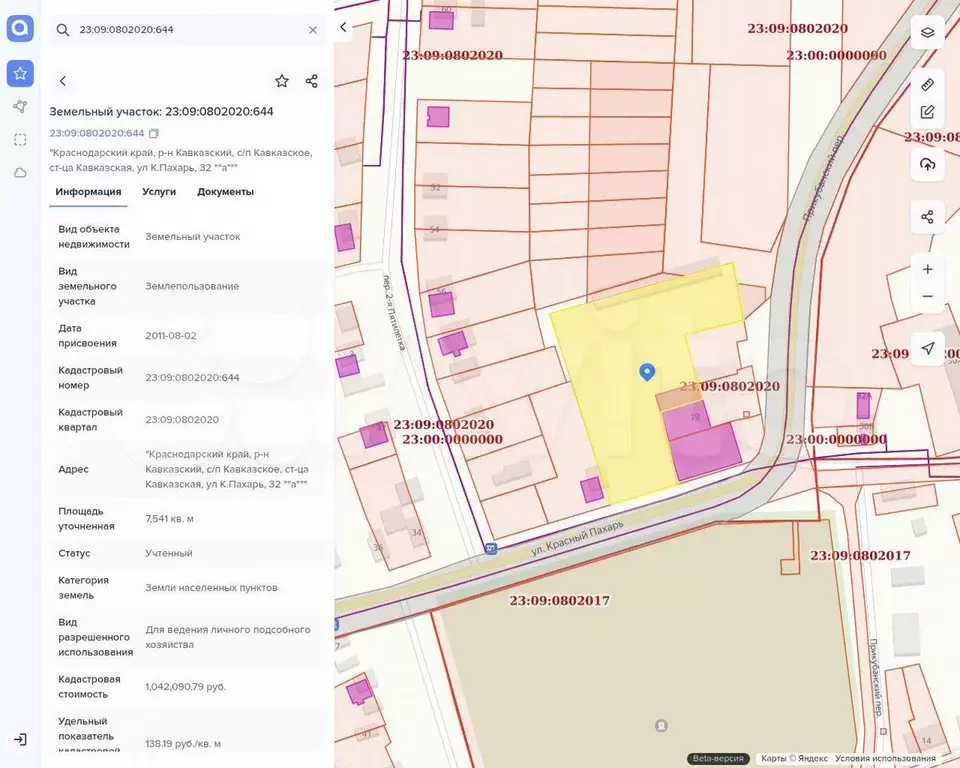Screen dimensions: 960x768
Task: Click the Яндекс maps attribution
Action: [794, 758]
